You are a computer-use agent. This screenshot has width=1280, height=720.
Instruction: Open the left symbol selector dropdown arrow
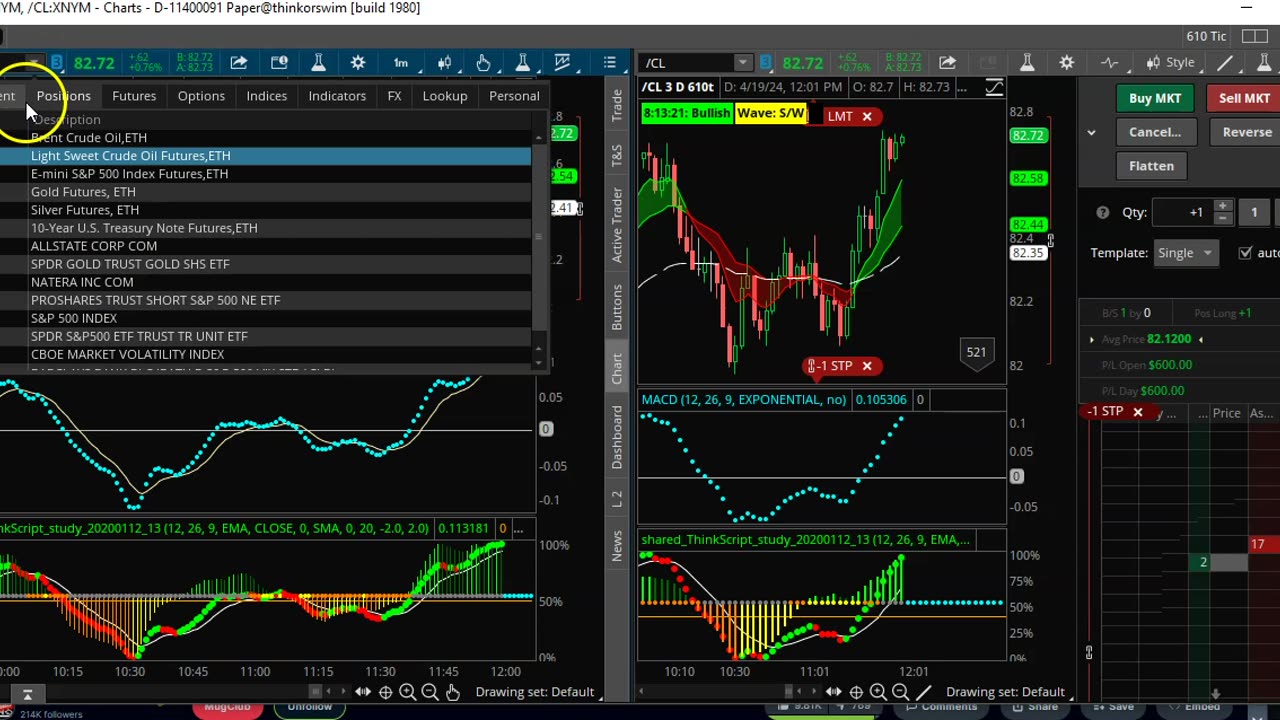[x=34, y=63]
